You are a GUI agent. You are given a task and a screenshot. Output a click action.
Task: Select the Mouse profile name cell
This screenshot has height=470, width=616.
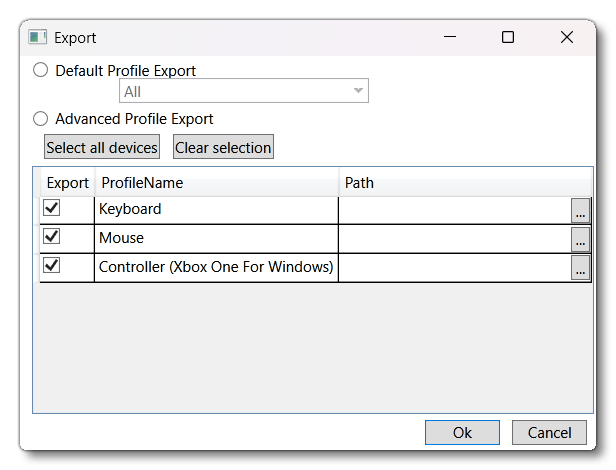(x=216, y=239)
